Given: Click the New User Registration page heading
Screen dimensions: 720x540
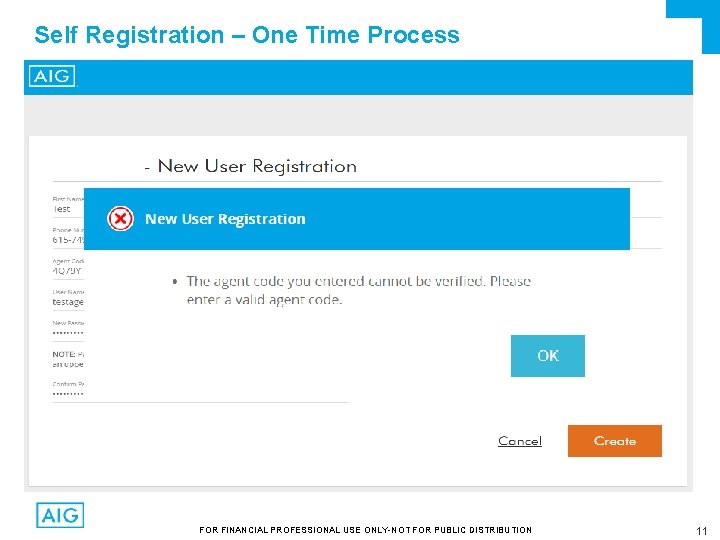Looking at the screenshot, I should (x=257, y=166).
